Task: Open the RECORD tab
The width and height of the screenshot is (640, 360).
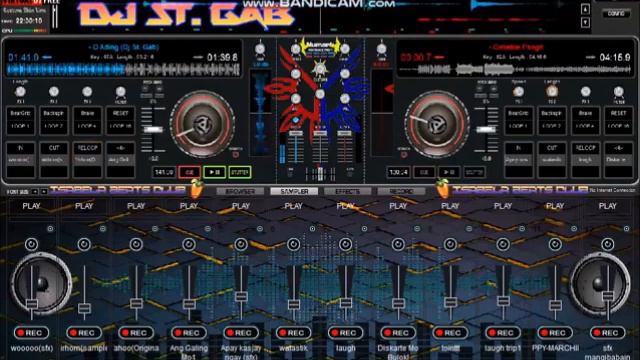Action: (401, 191)
